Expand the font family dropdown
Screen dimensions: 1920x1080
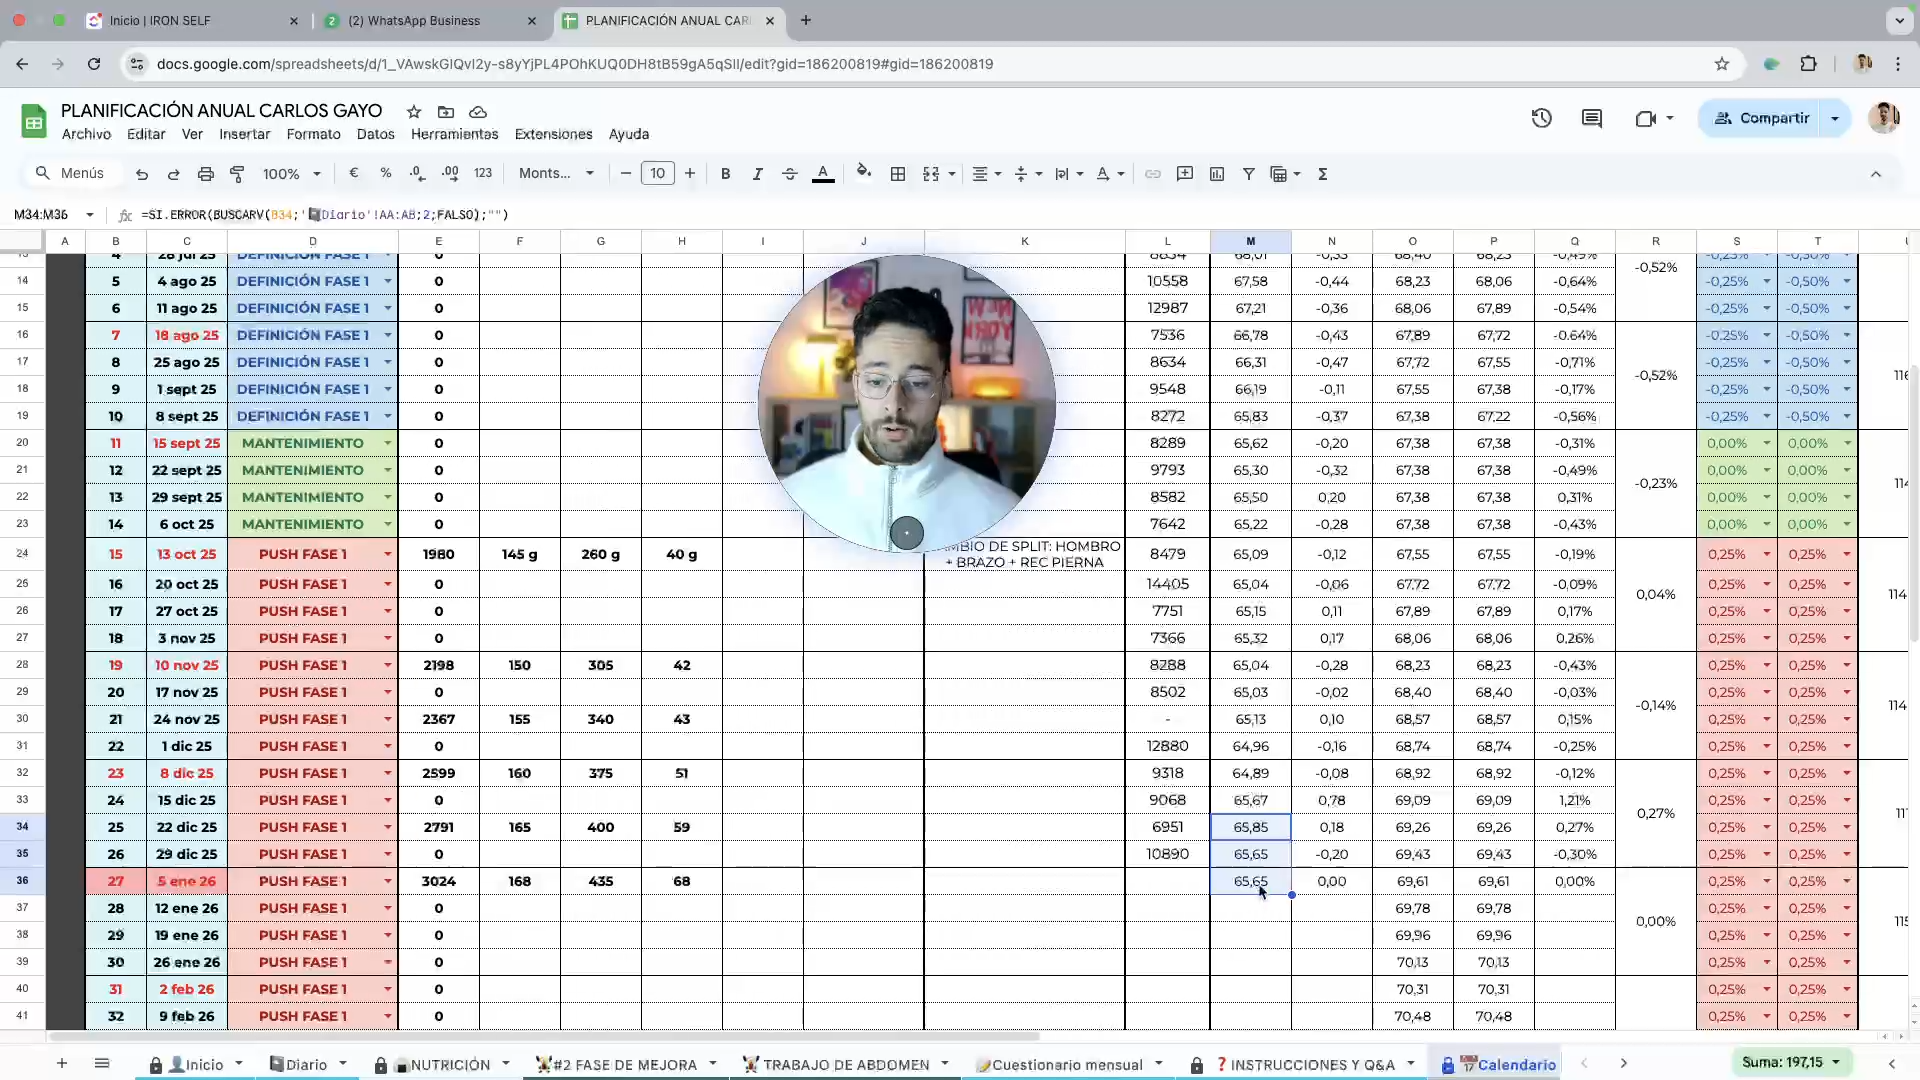tap(557, 174)
